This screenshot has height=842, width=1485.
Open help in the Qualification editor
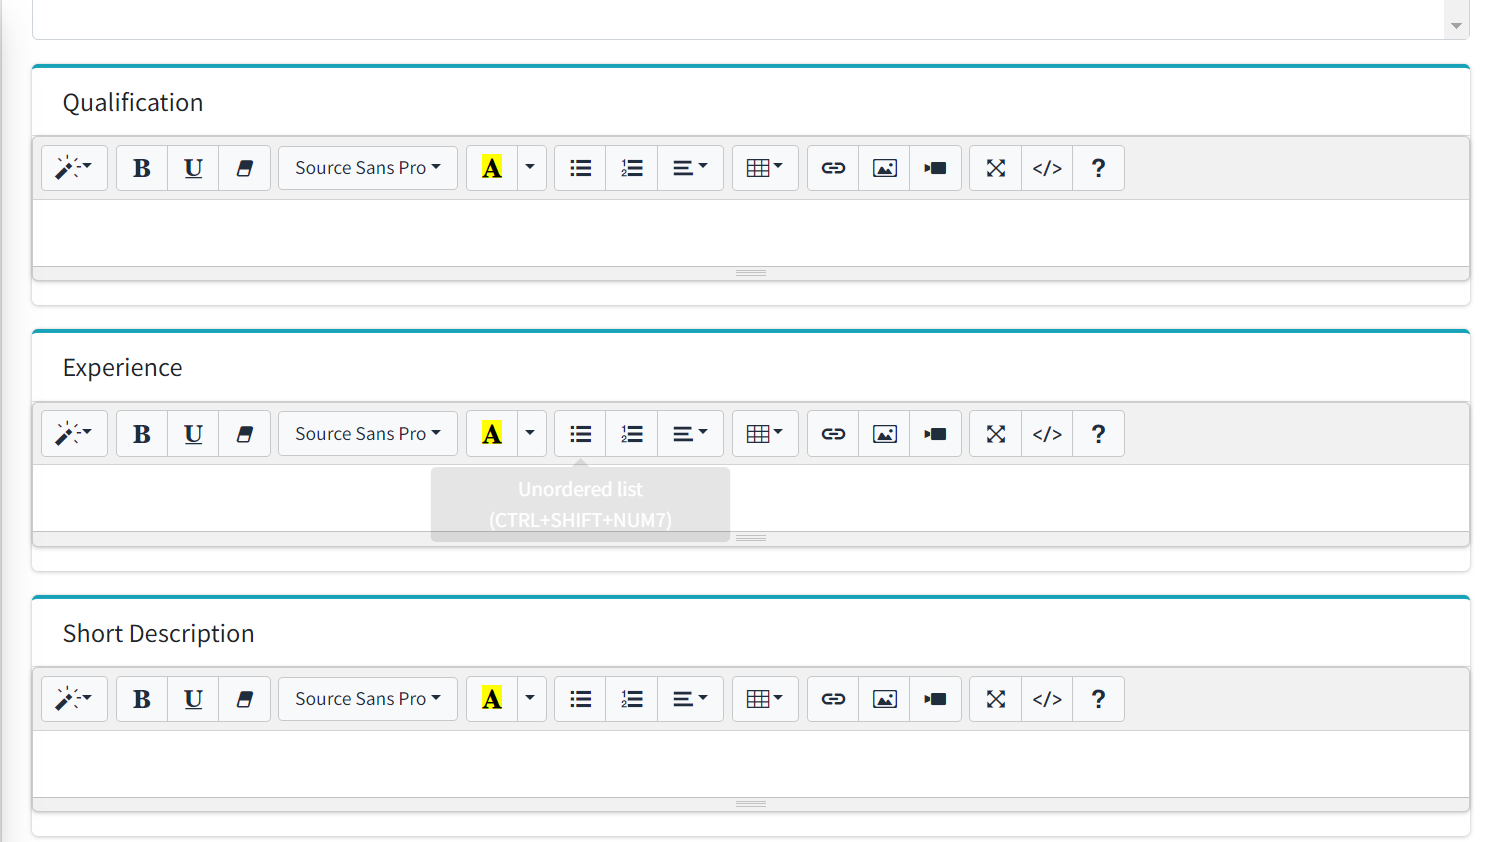pos(1098,168)
